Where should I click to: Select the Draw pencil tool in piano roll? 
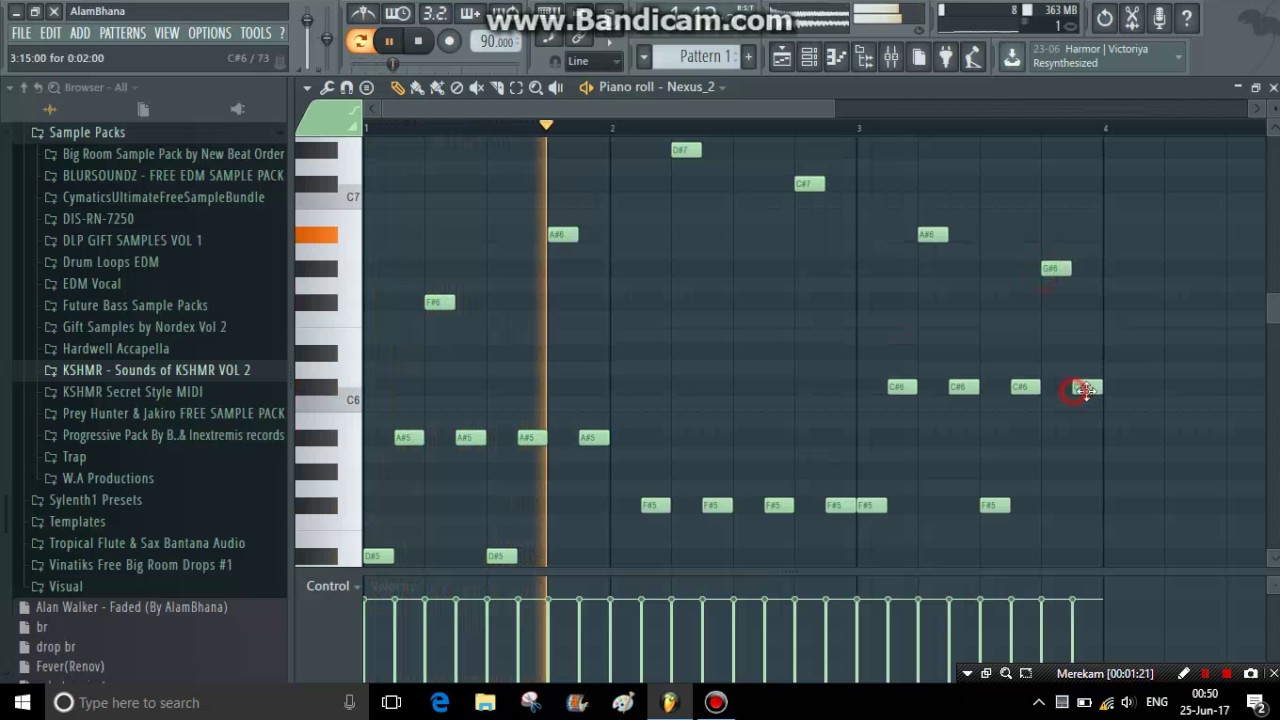(397, 88)
